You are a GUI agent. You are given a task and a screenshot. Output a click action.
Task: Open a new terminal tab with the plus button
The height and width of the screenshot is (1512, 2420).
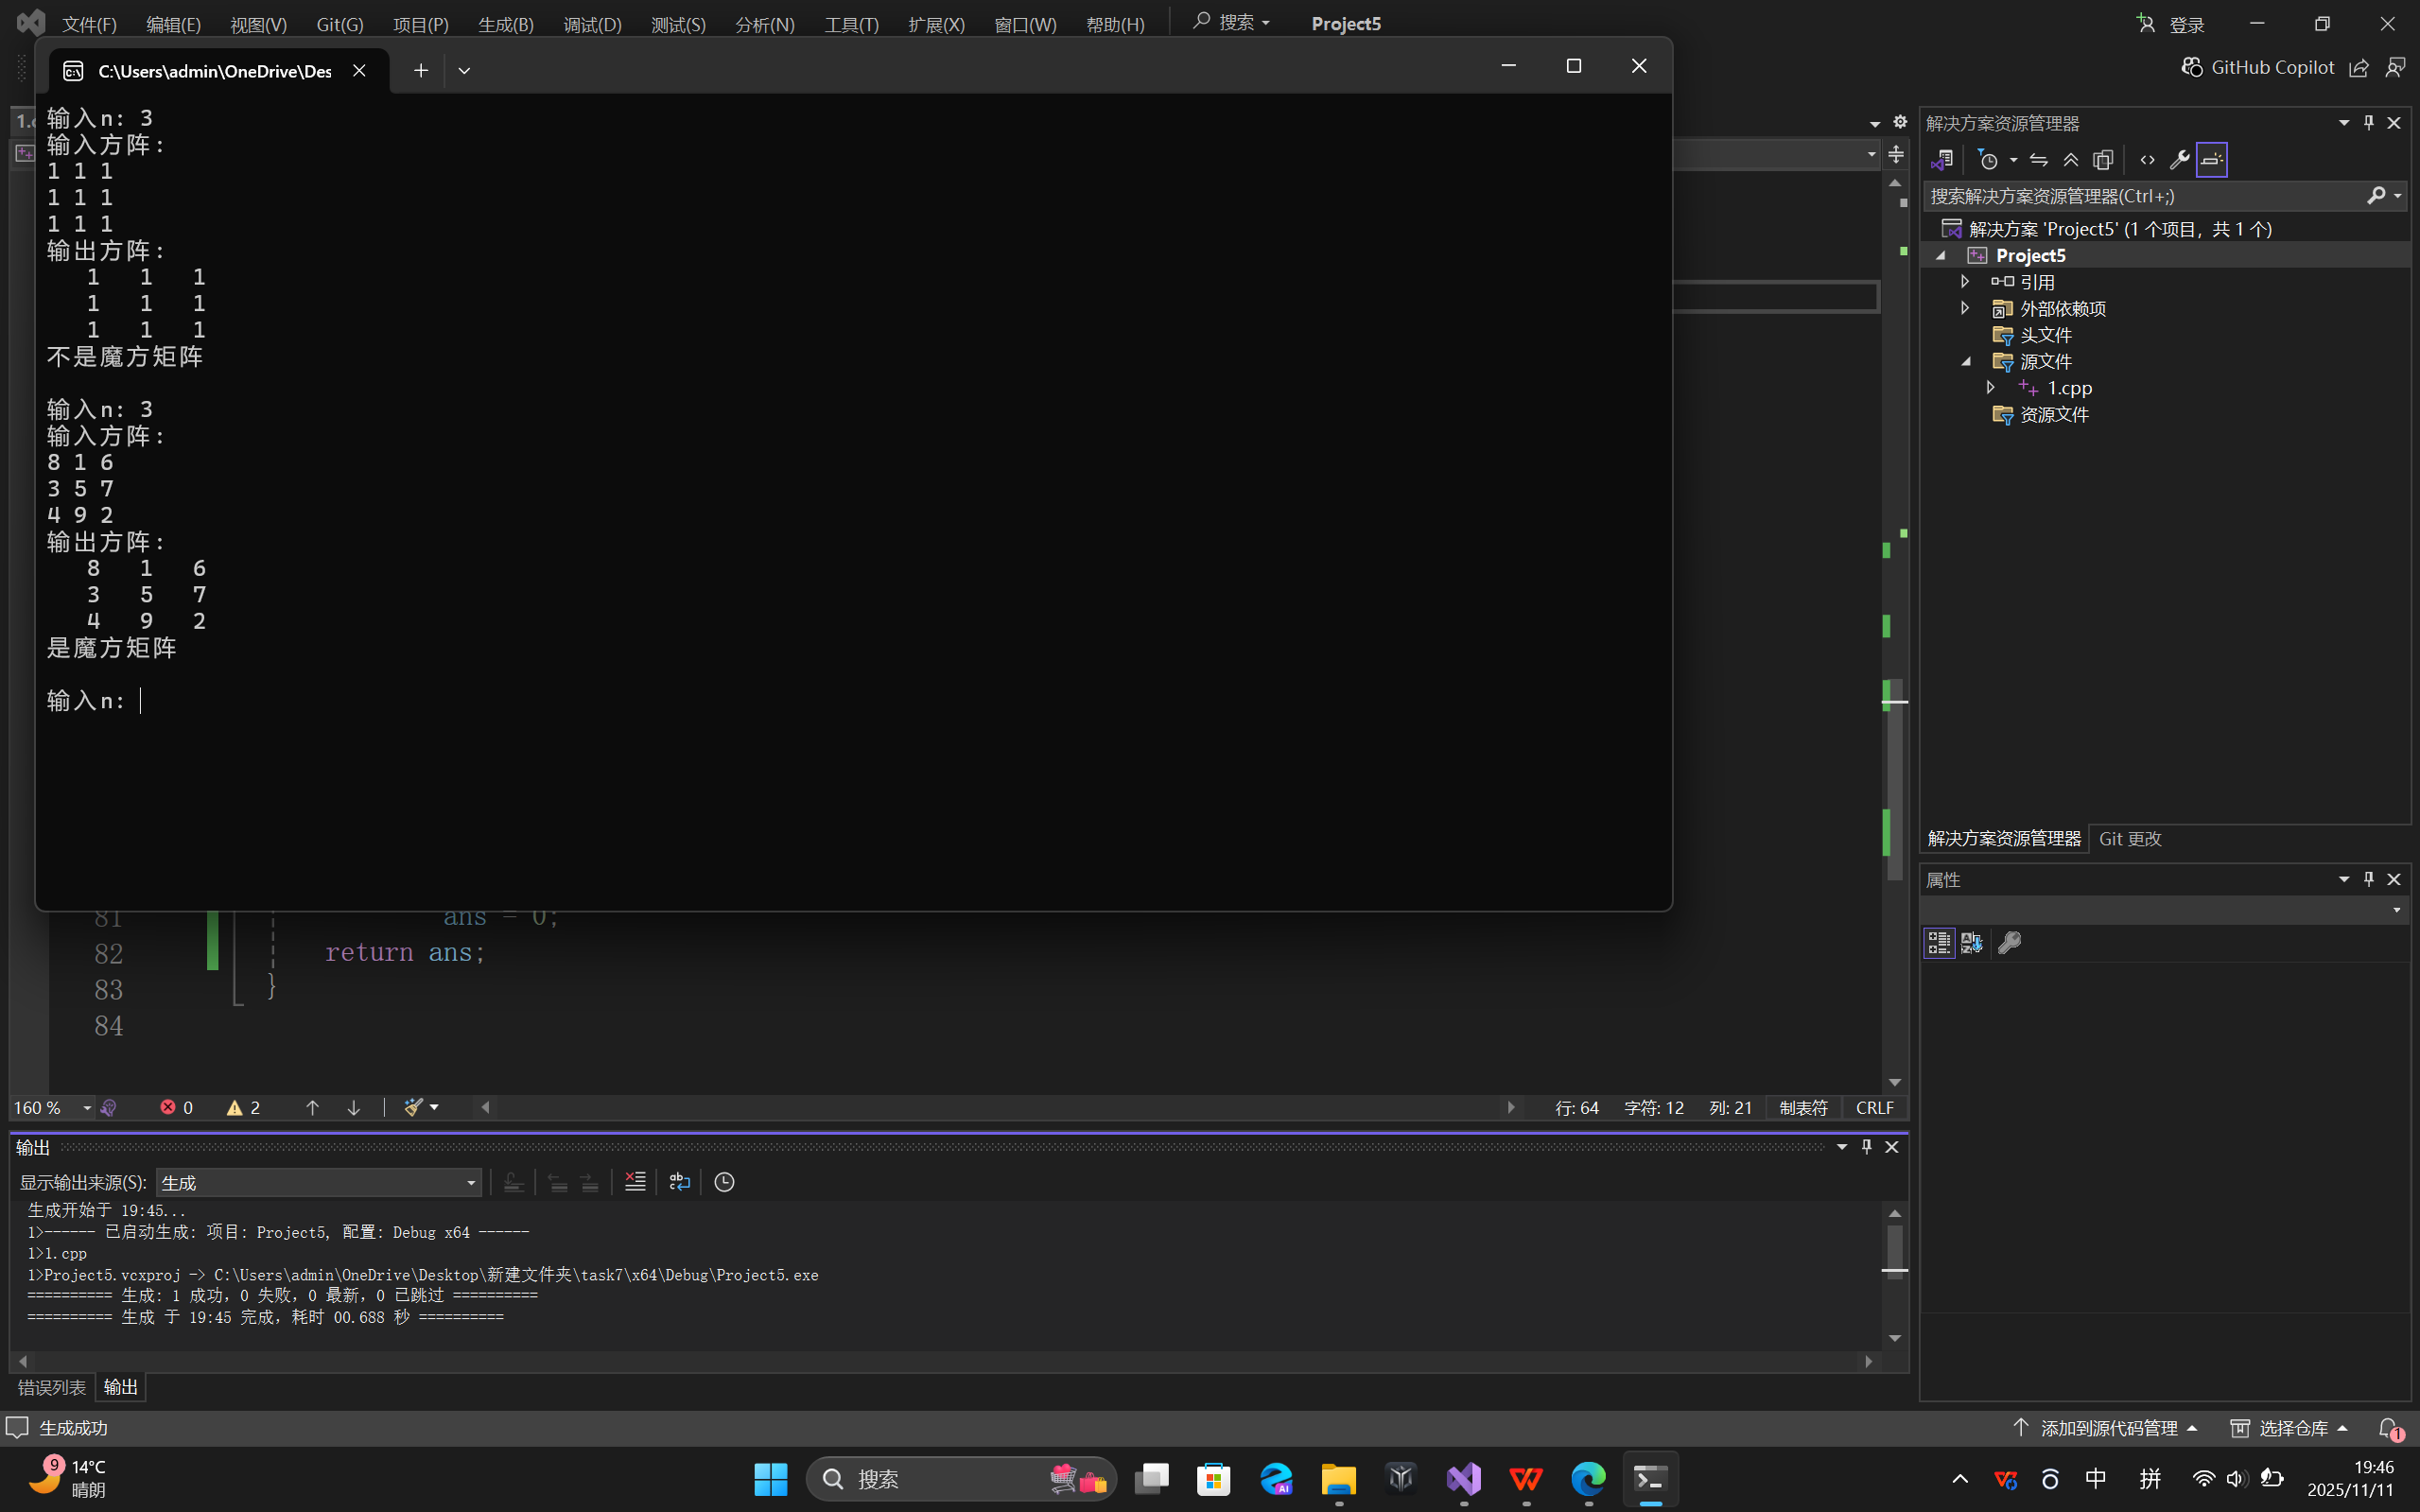pos(420,70)
